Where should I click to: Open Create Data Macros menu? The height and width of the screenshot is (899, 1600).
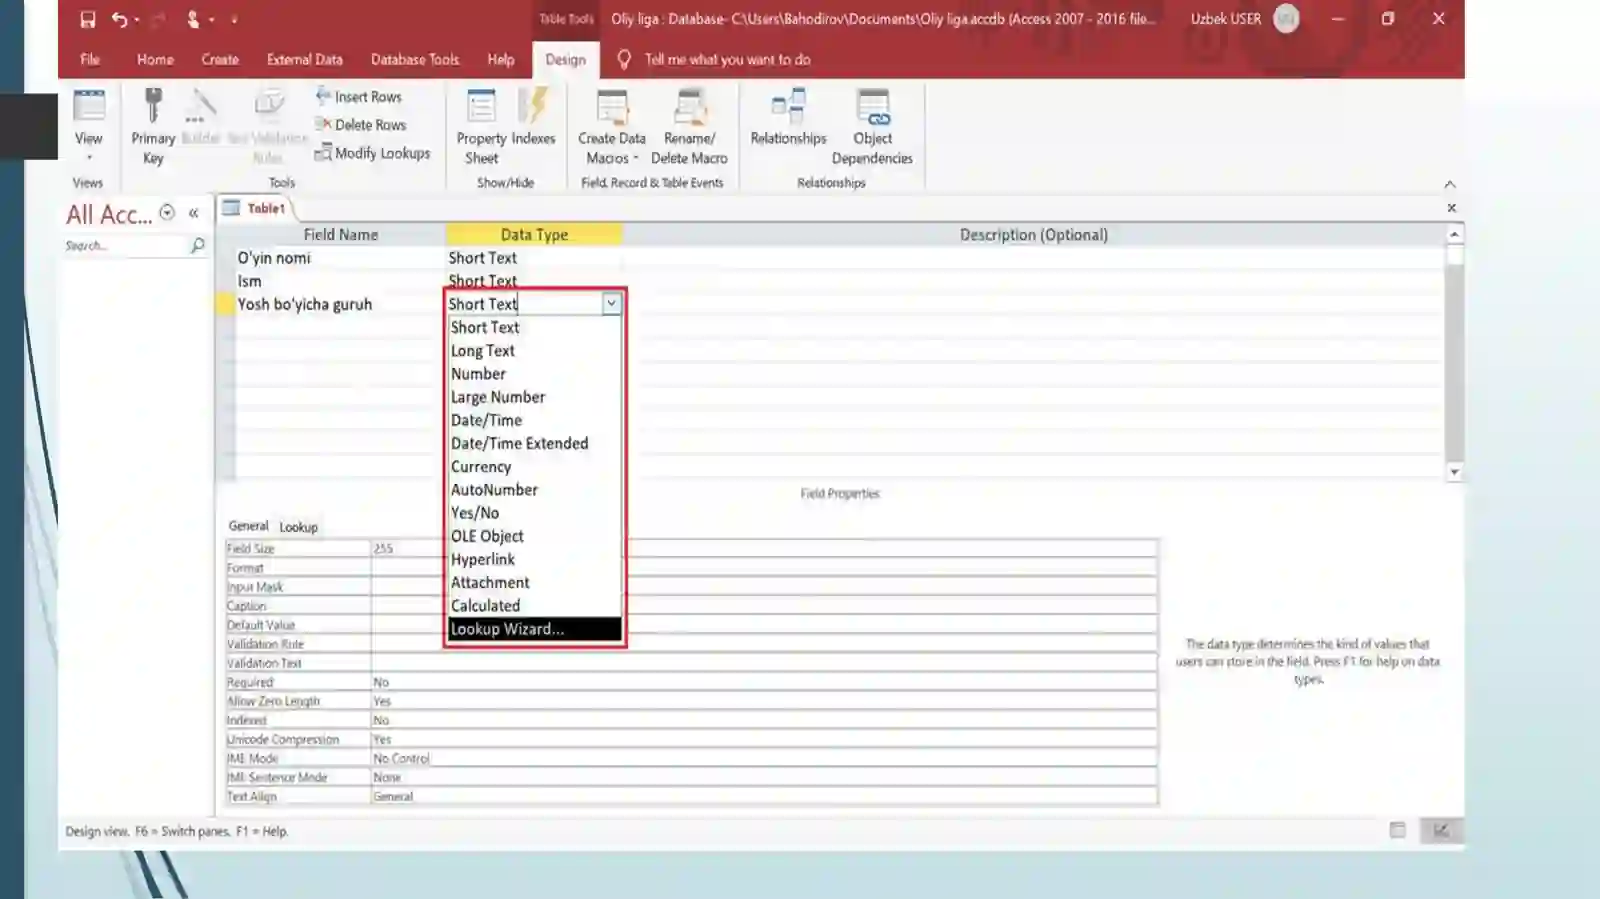(611, 128)
